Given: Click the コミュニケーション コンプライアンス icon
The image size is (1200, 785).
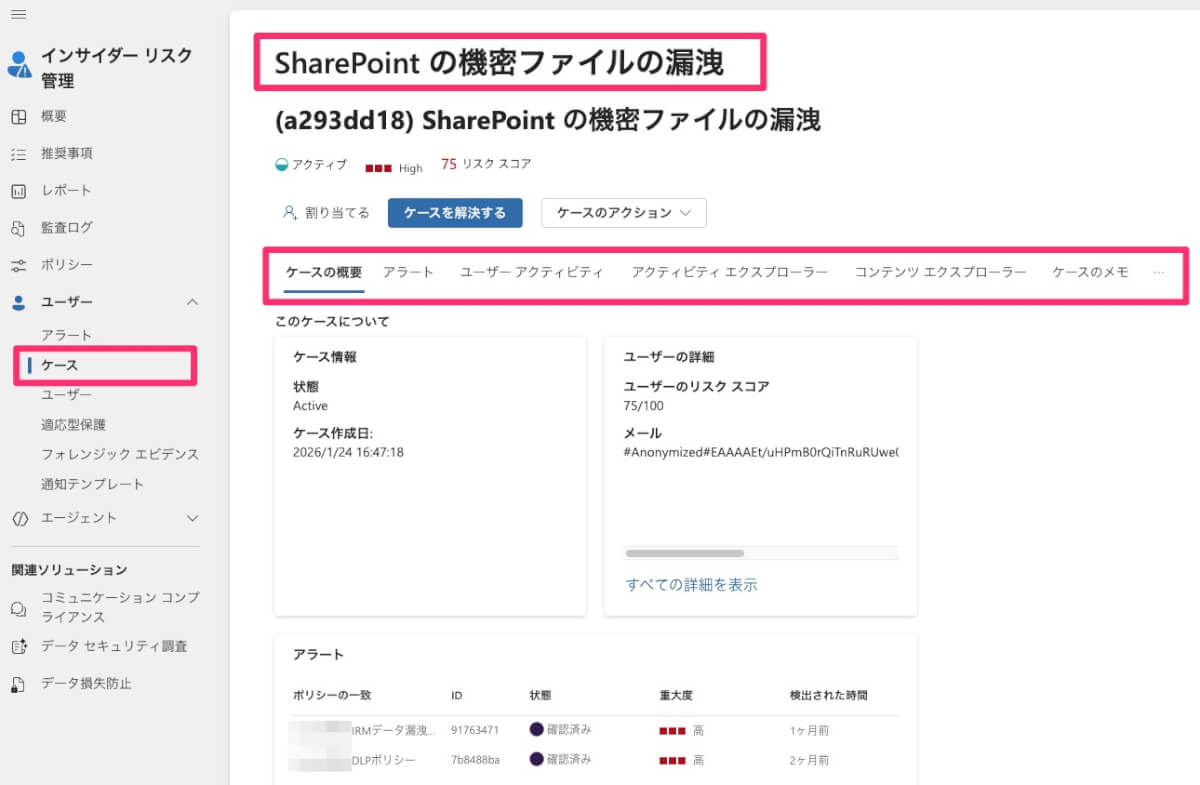Looking at the screenshot, I should point(18,608).
